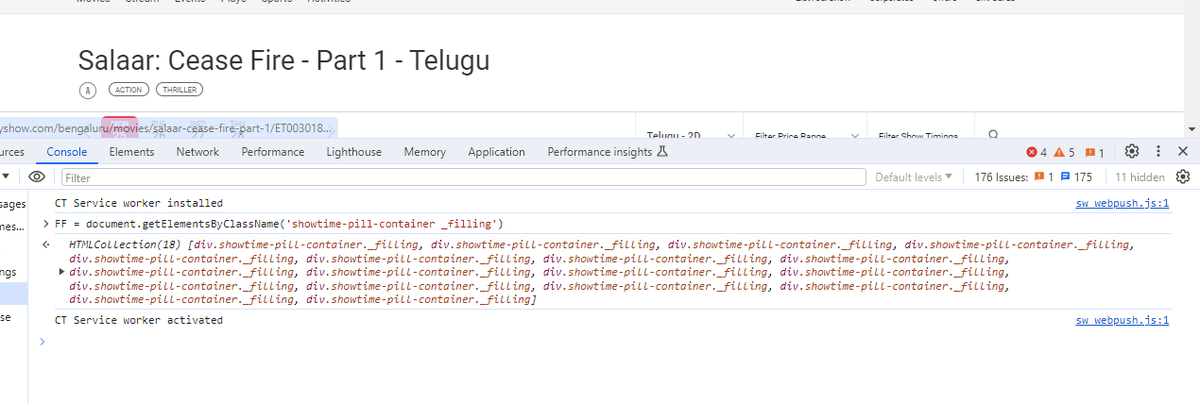Click the ACTION genre tag
Screen dimensions: 1200x404
coord(129,90)
